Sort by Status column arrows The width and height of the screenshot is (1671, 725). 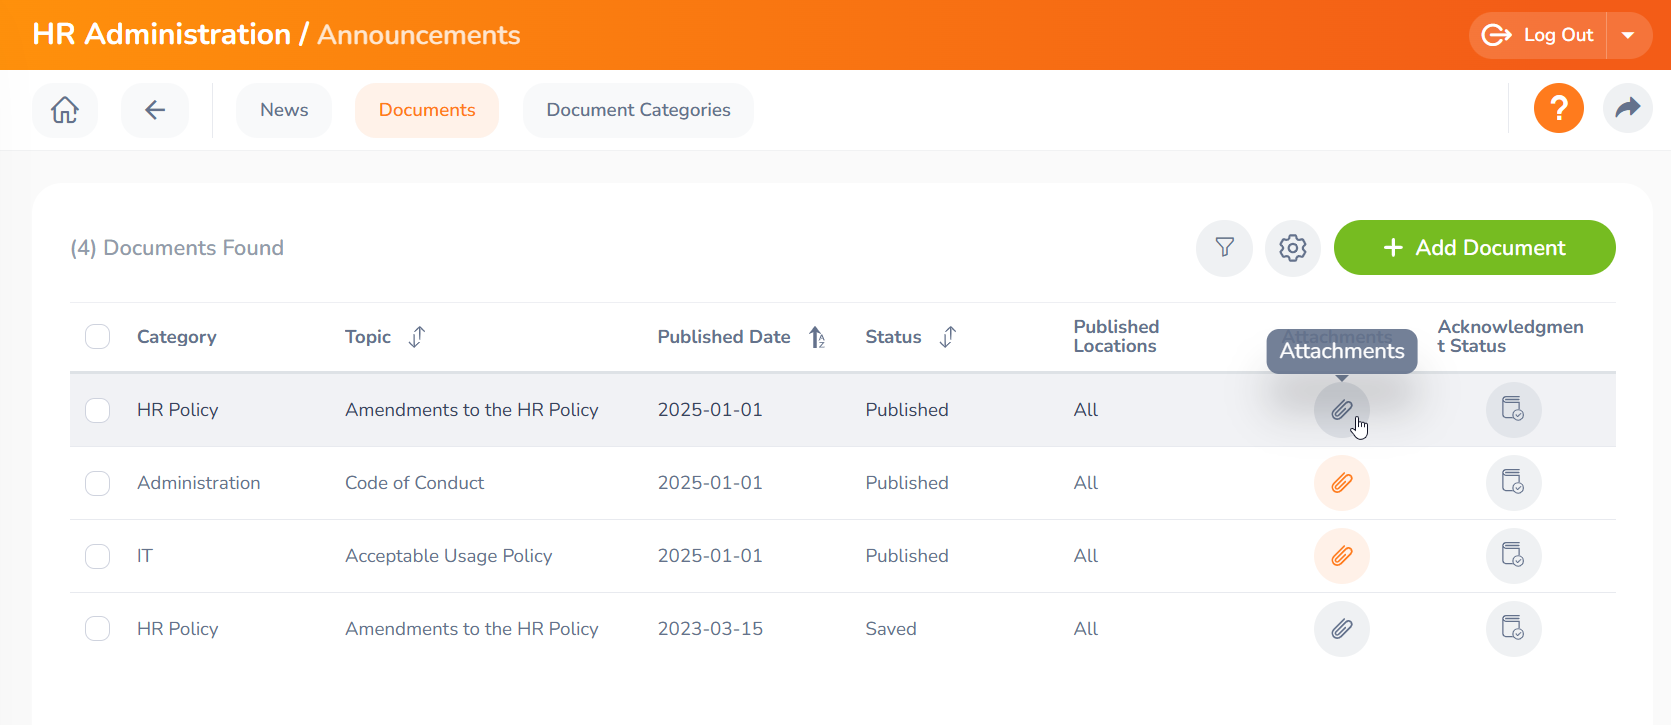click(x=948, y=337)
